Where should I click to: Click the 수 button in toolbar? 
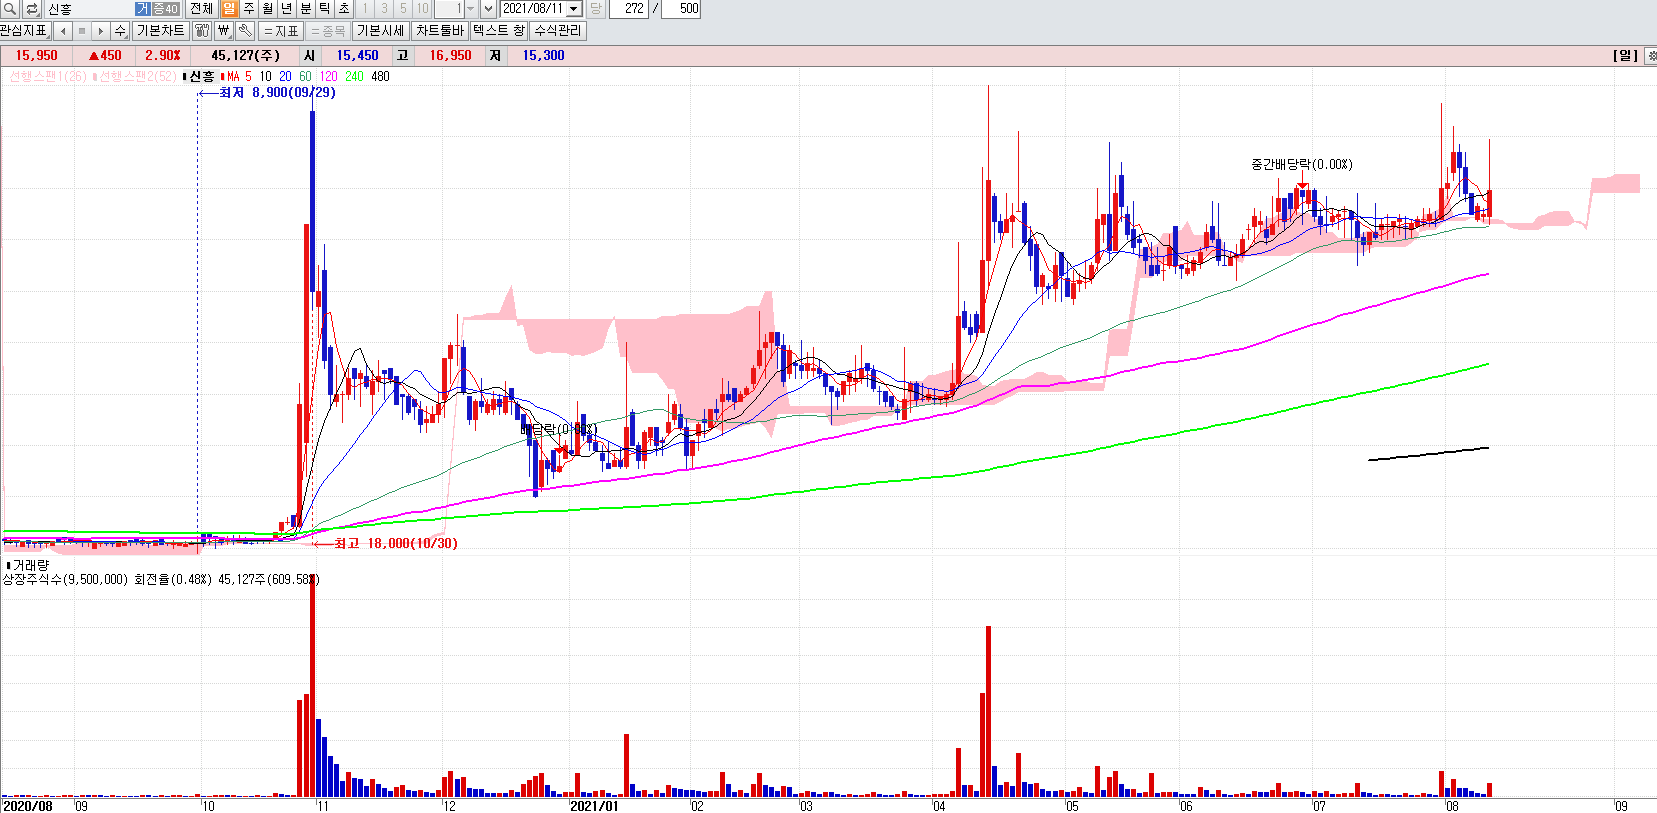tap(121, 31)
